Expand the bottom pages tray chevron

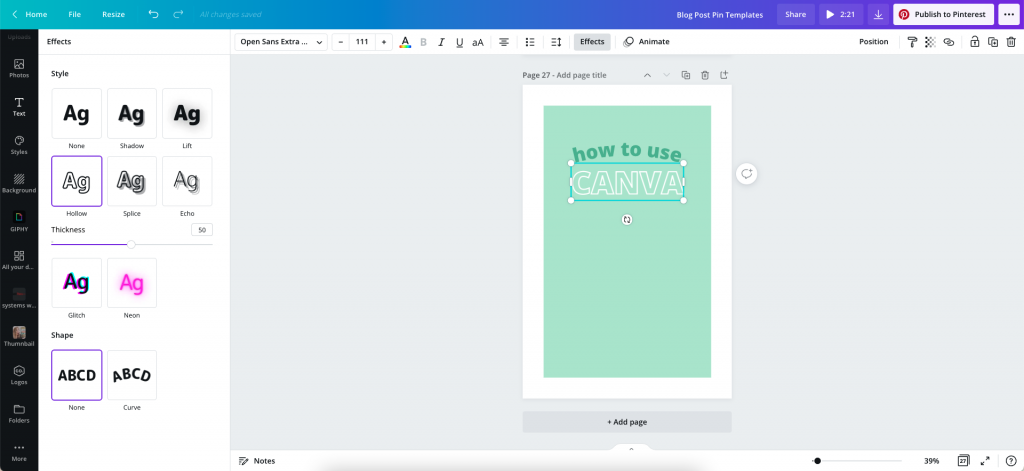631,449
